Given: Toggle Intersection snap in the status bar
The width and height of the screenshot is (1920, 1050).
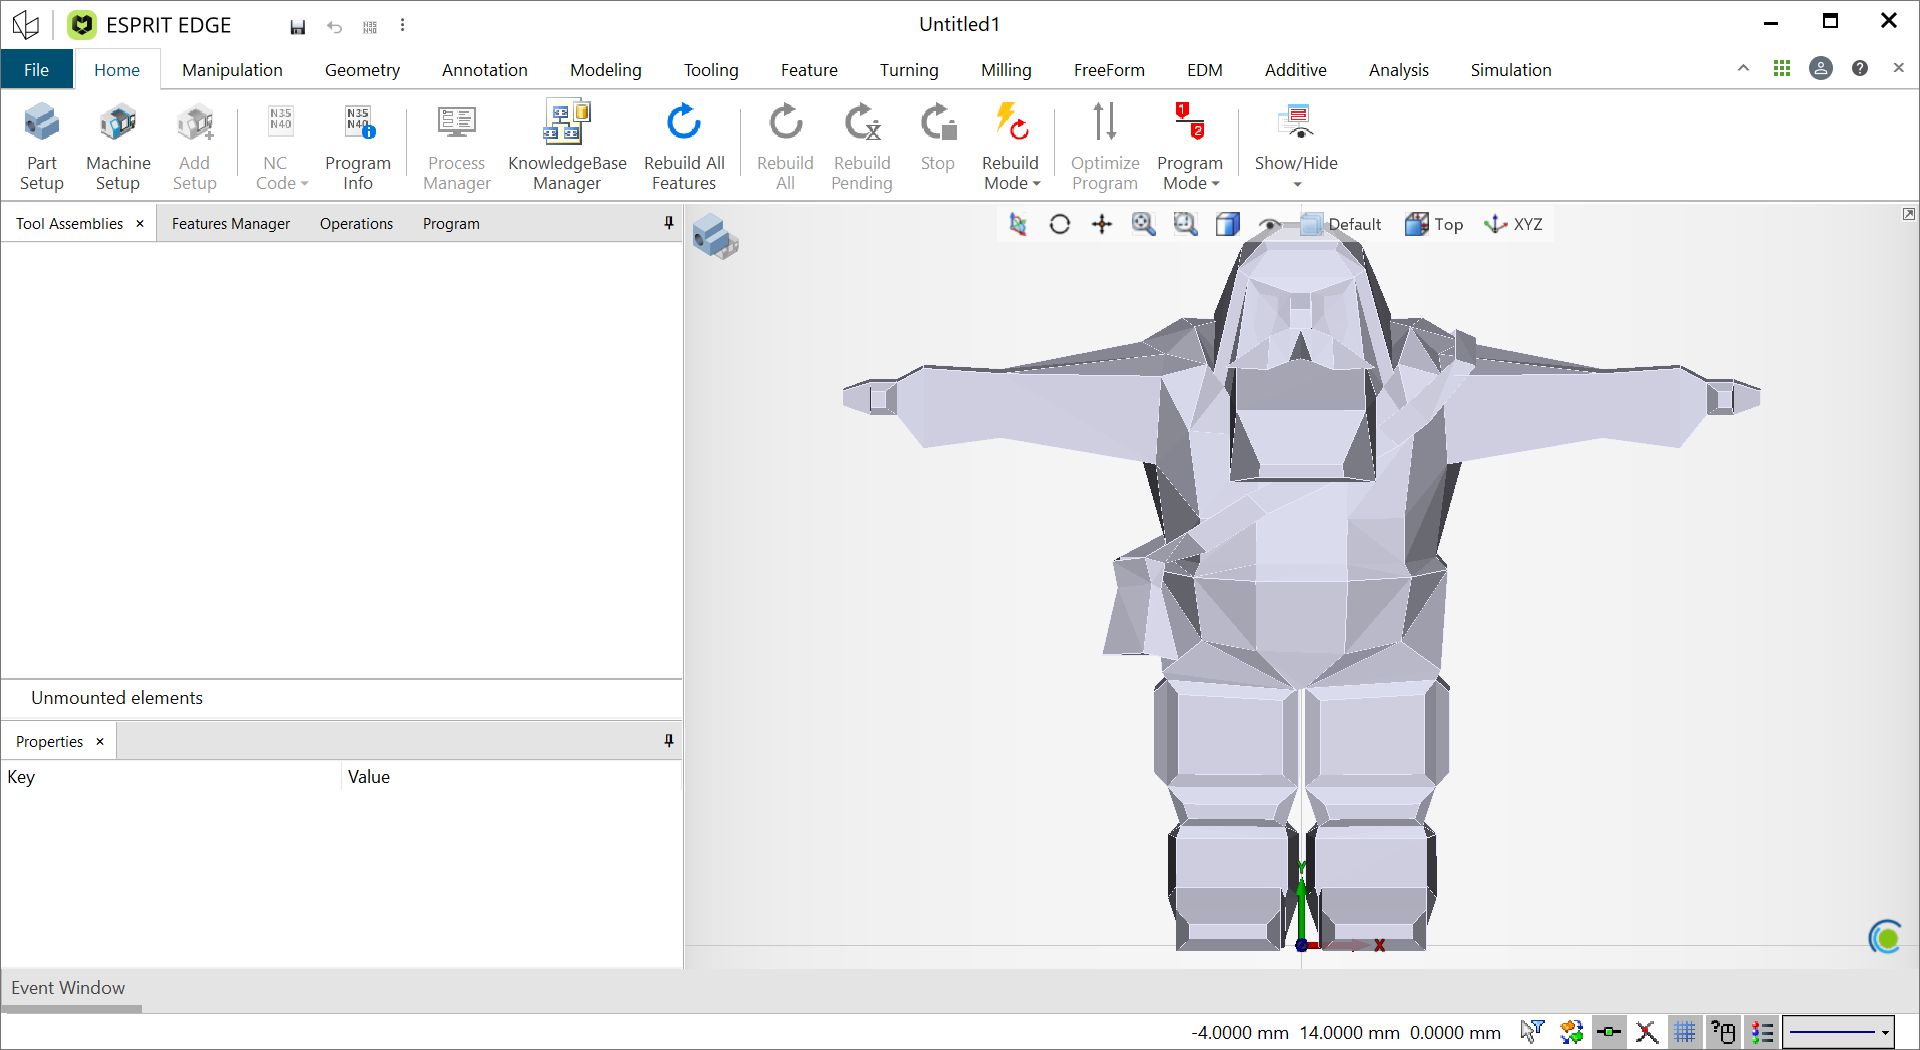Looking at the screenshot, I should pyautogui.click(x=1647, y=1031).
